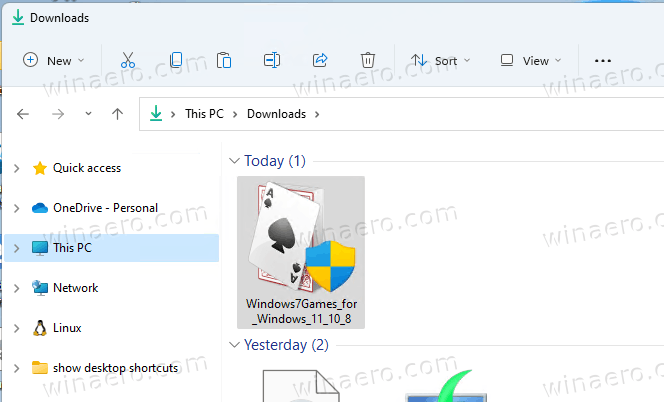The height and width of the screenshot is (402, 664).
Task: Expand show desktop shortcuts folder node
Action: 17,368
